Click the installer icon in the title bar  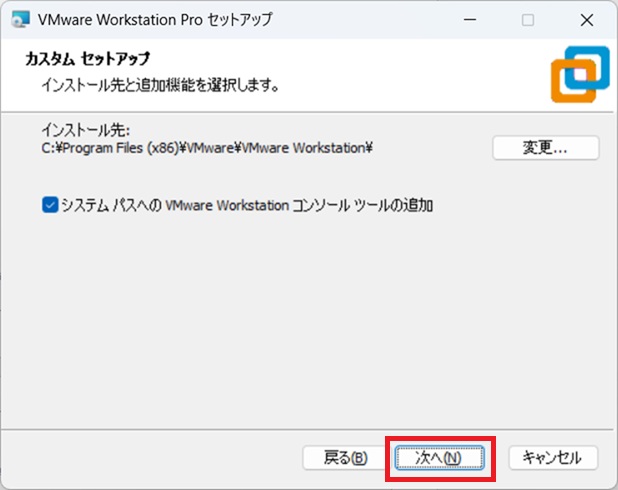(x=20, y=19)
